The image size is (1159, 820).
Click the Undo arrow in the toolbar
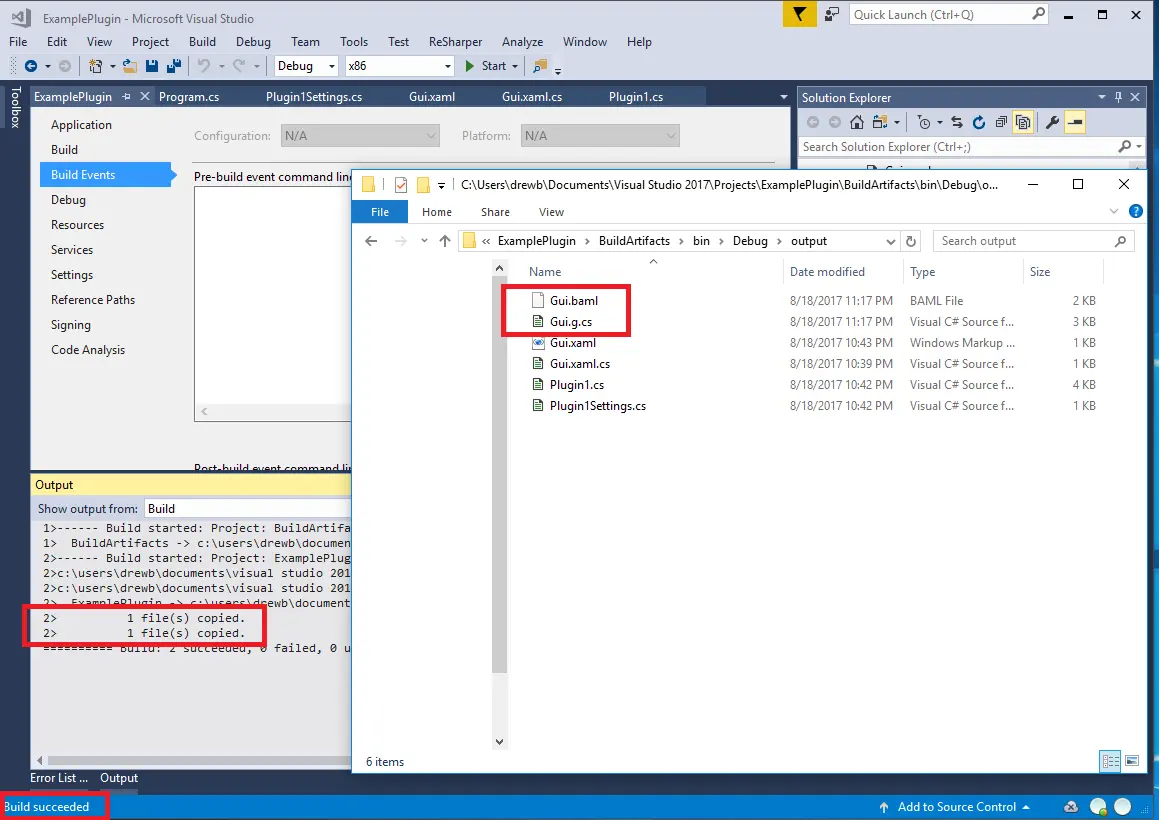[203, 66]
